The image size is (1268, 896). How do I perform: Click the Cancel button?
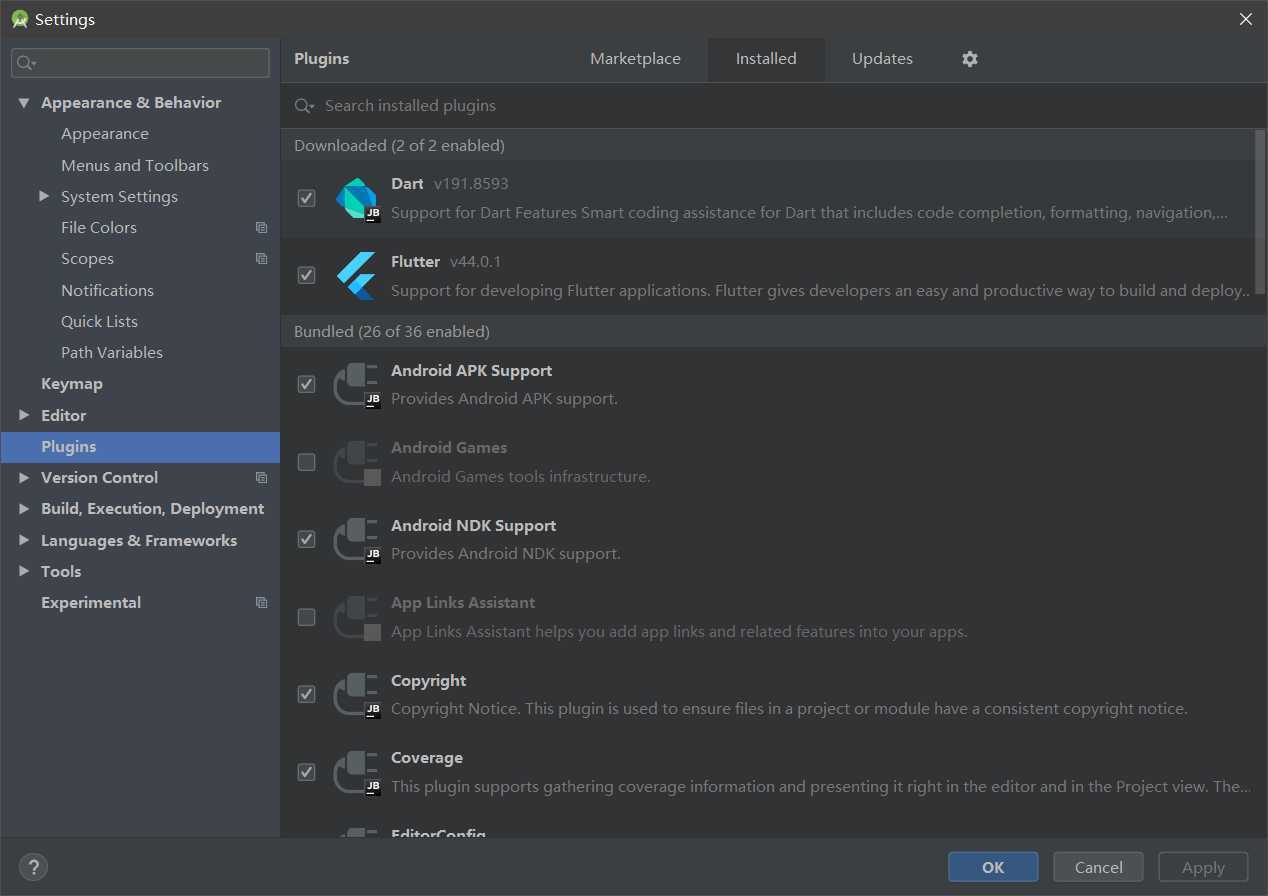click(1098, 867)
